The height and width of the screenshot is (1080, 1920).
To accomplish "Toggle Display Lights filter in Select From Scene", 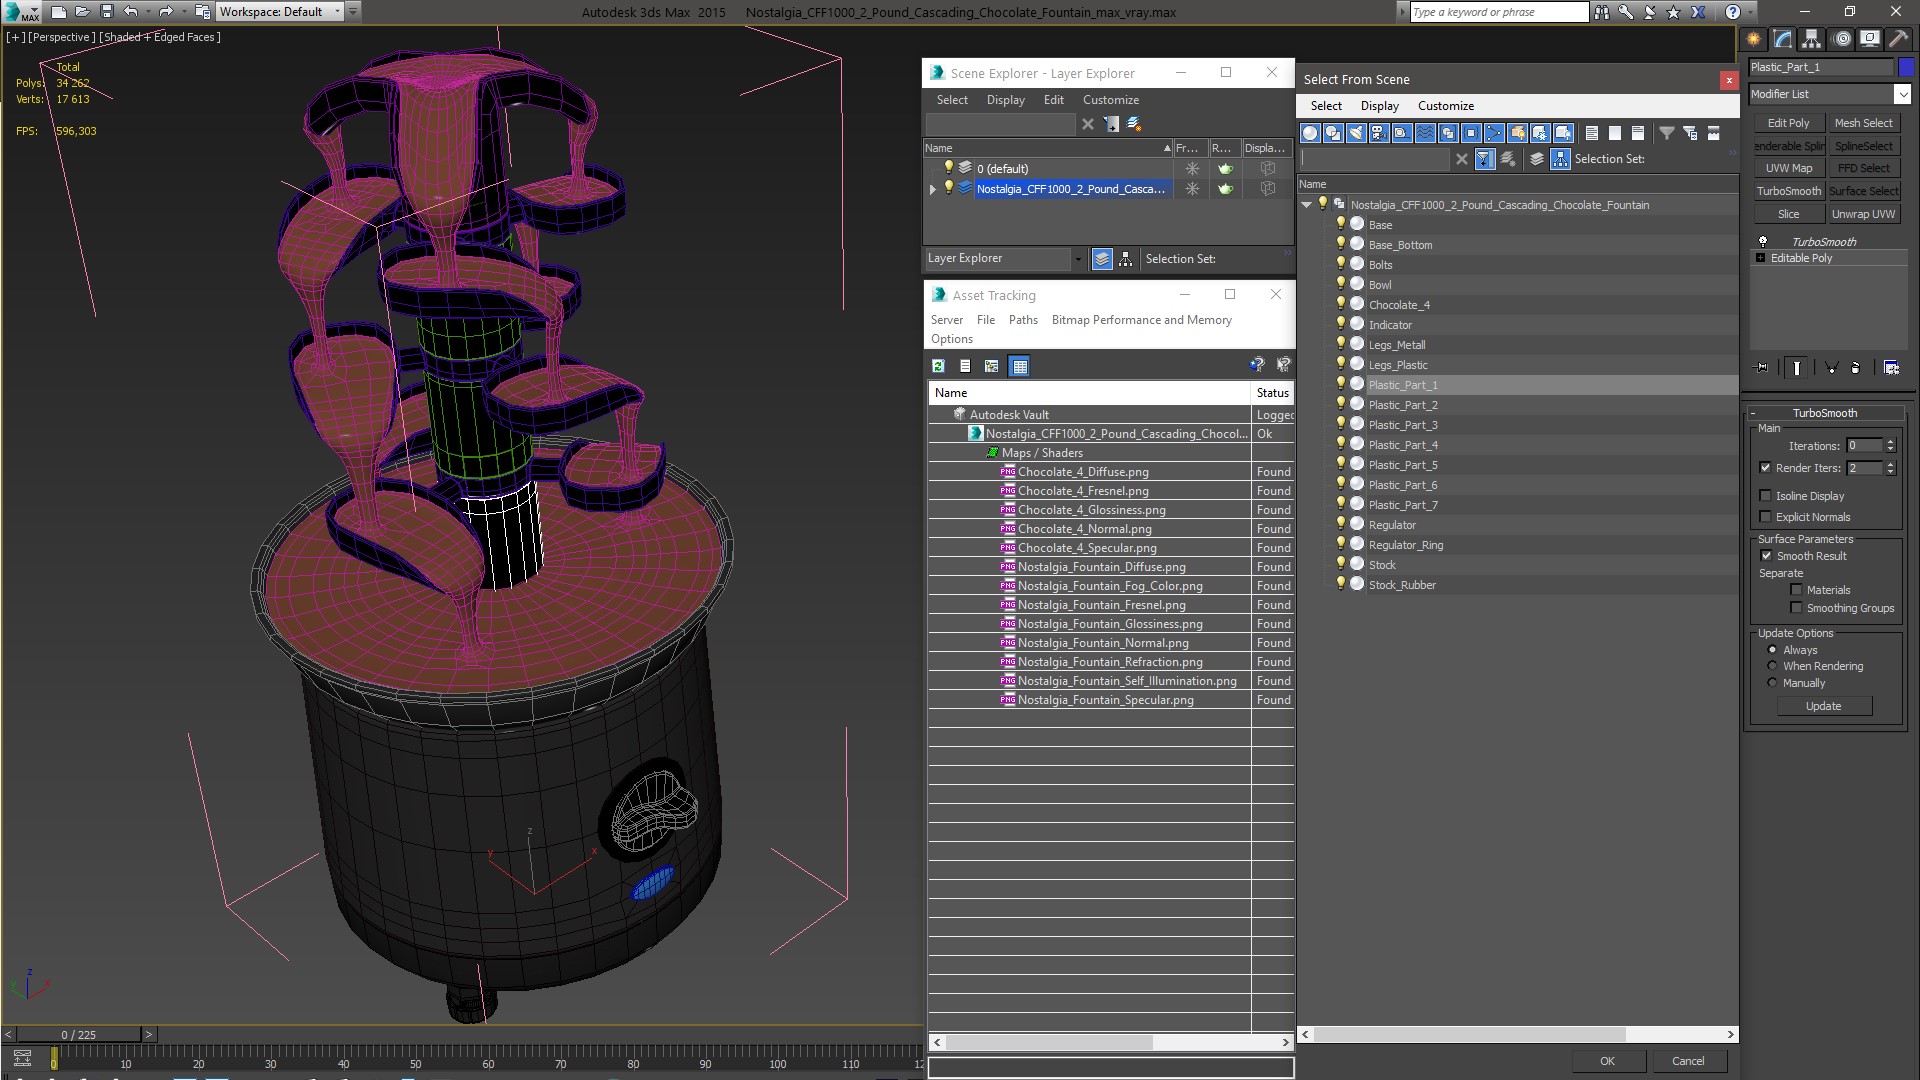I will click(x=1356, y=133).
